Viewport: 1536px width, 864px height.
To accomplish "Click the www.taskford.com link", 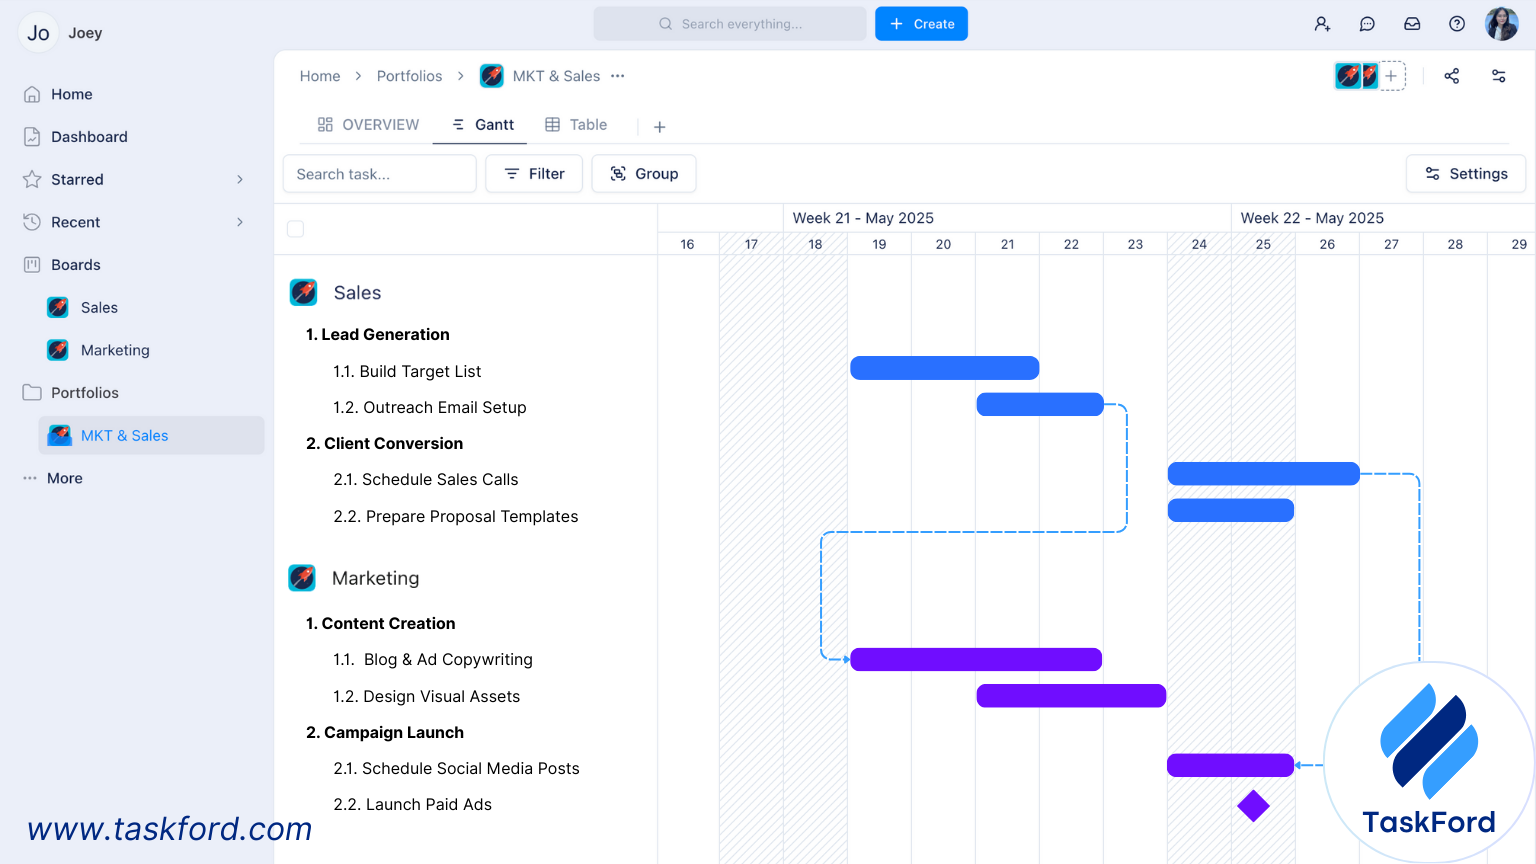I will [170, 829].
